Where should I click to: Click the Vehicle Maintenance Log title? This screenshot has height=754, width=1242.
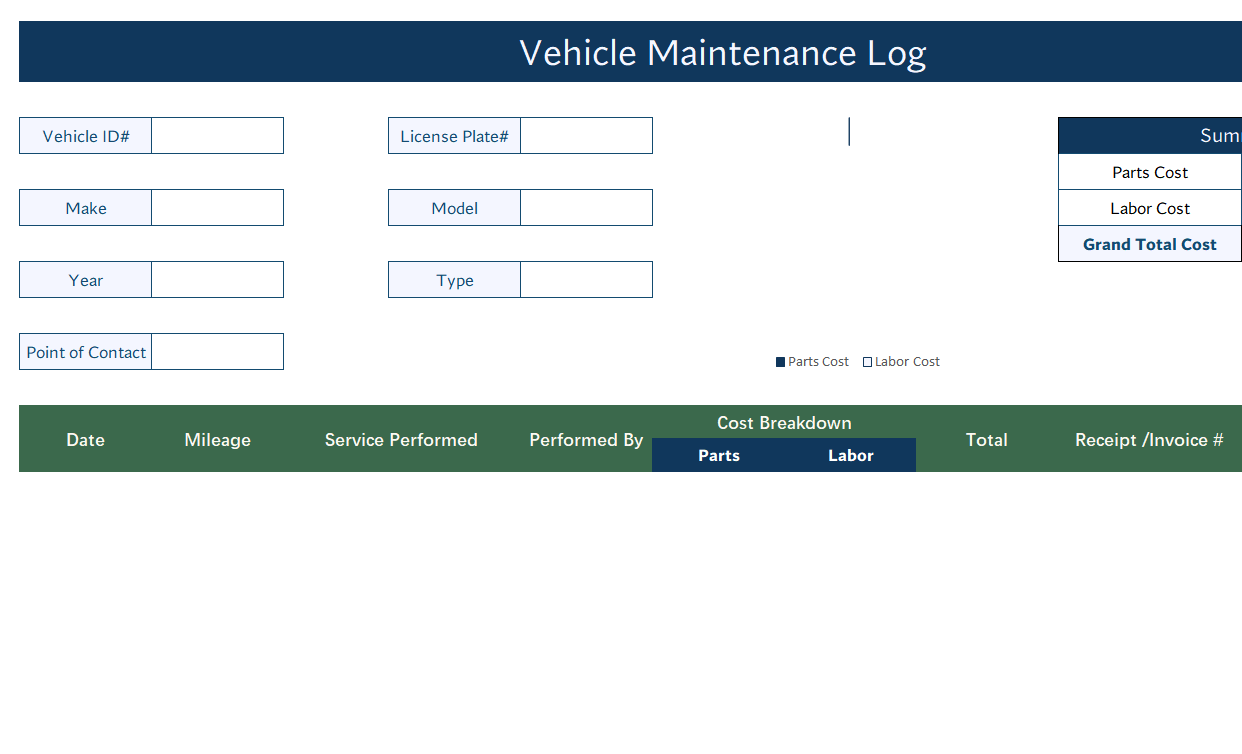(723, 52)
